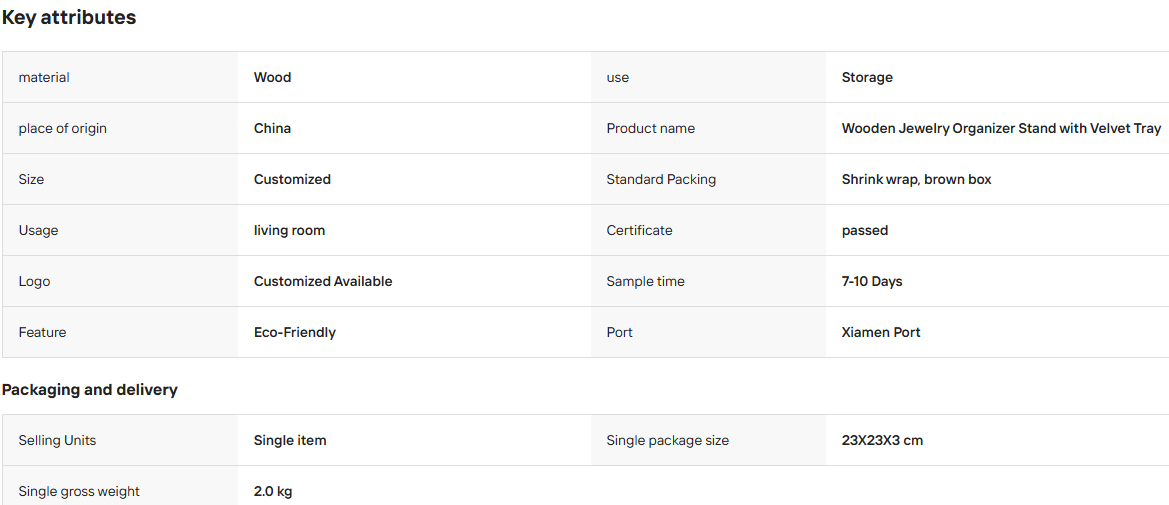Viewport: 1169px width, 505px height.
Task: Click the Packaging and delivery heading
Action: tap(89, 390)
